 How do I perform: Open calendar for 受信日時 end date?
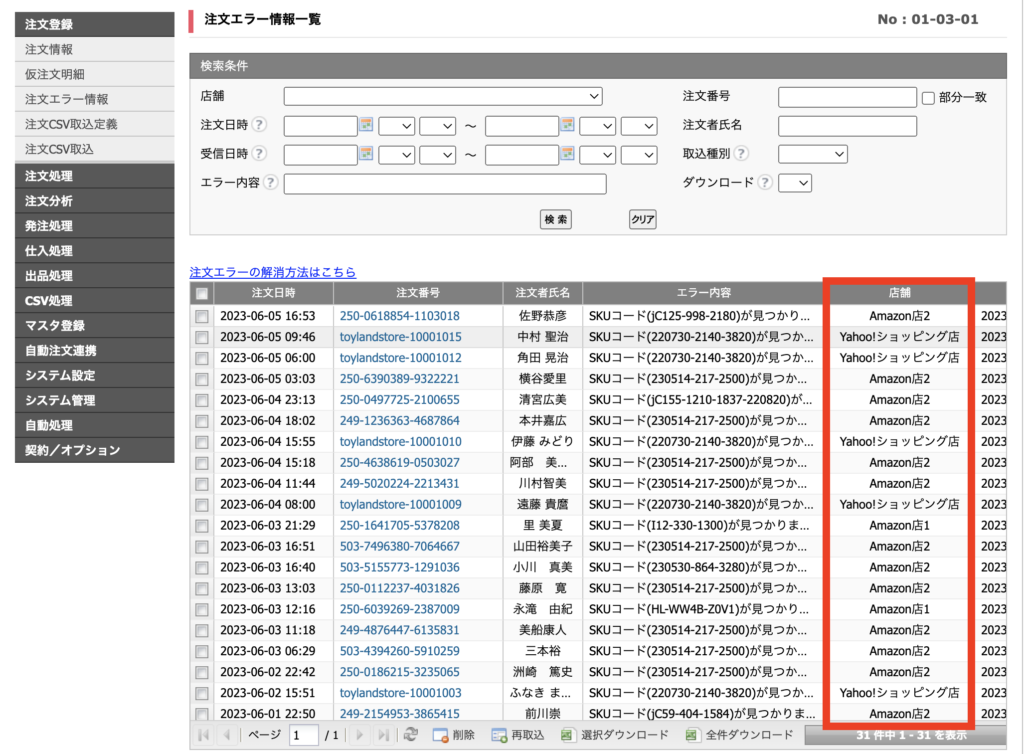(x=567, y=153)
